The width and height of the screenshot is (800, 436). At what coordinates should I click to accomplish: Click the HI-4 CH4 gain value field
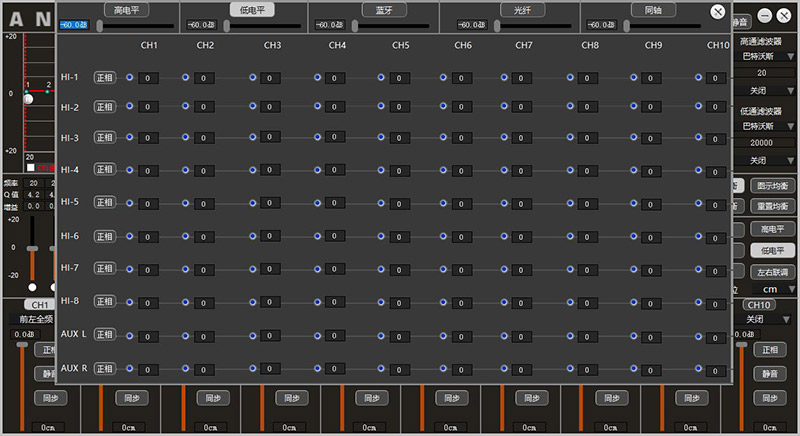pyautogui.click(x=337, y=170)
